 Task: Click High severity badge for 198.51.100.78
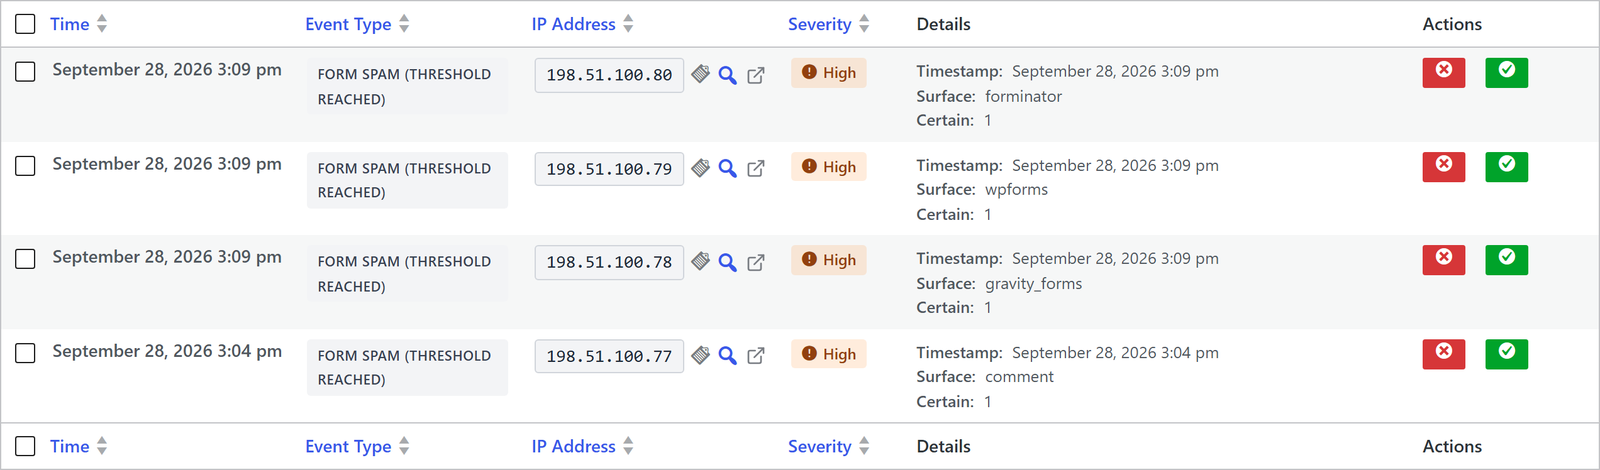(x=829, y=260)
